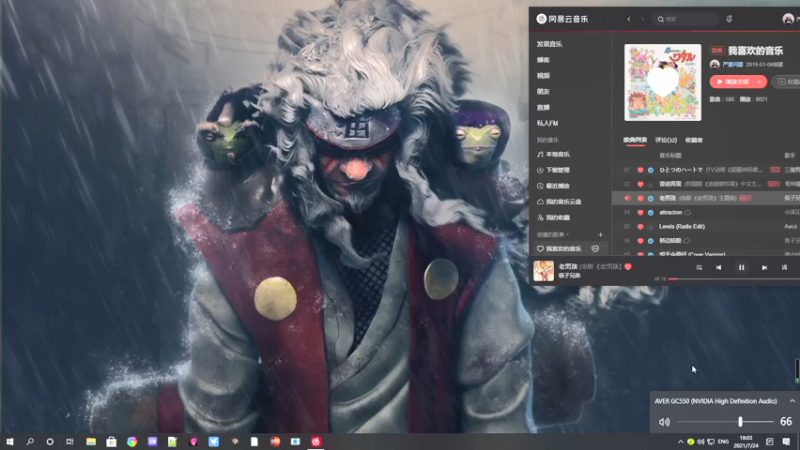
Task: Go back with the left arrow in NetEase
Action: (629, 19)
